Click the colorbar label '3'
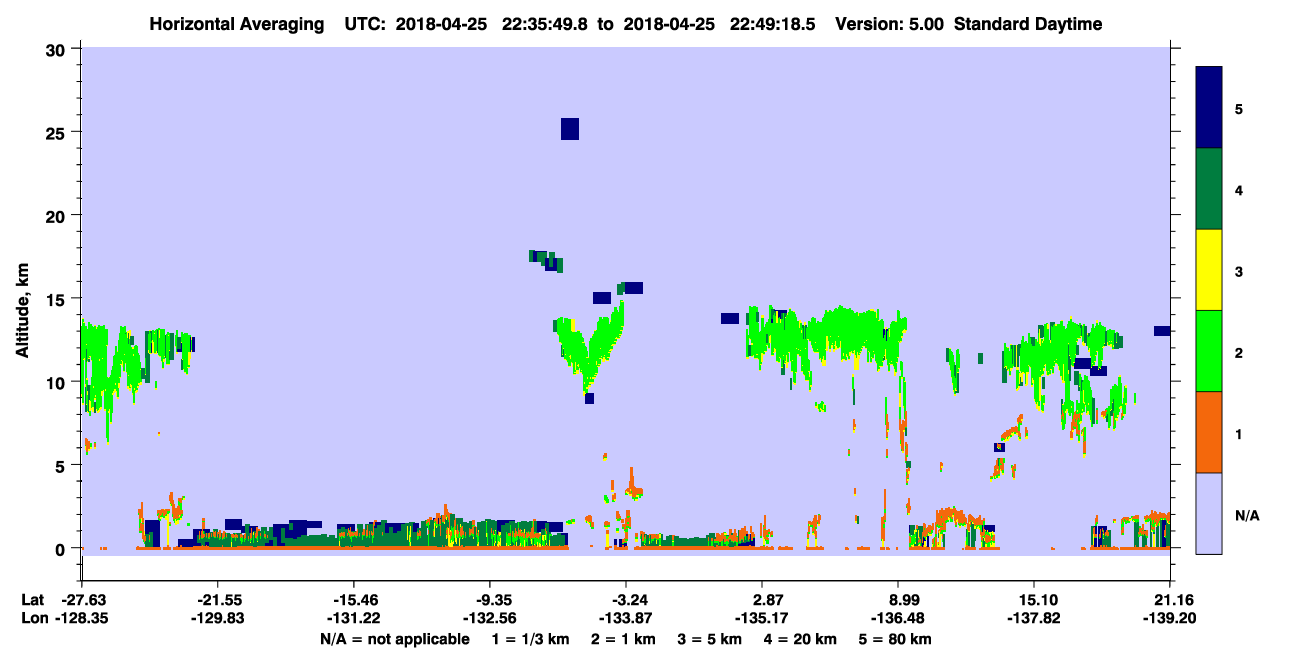The height and width of the screenshot is (667, 1300). point(1239,270)
